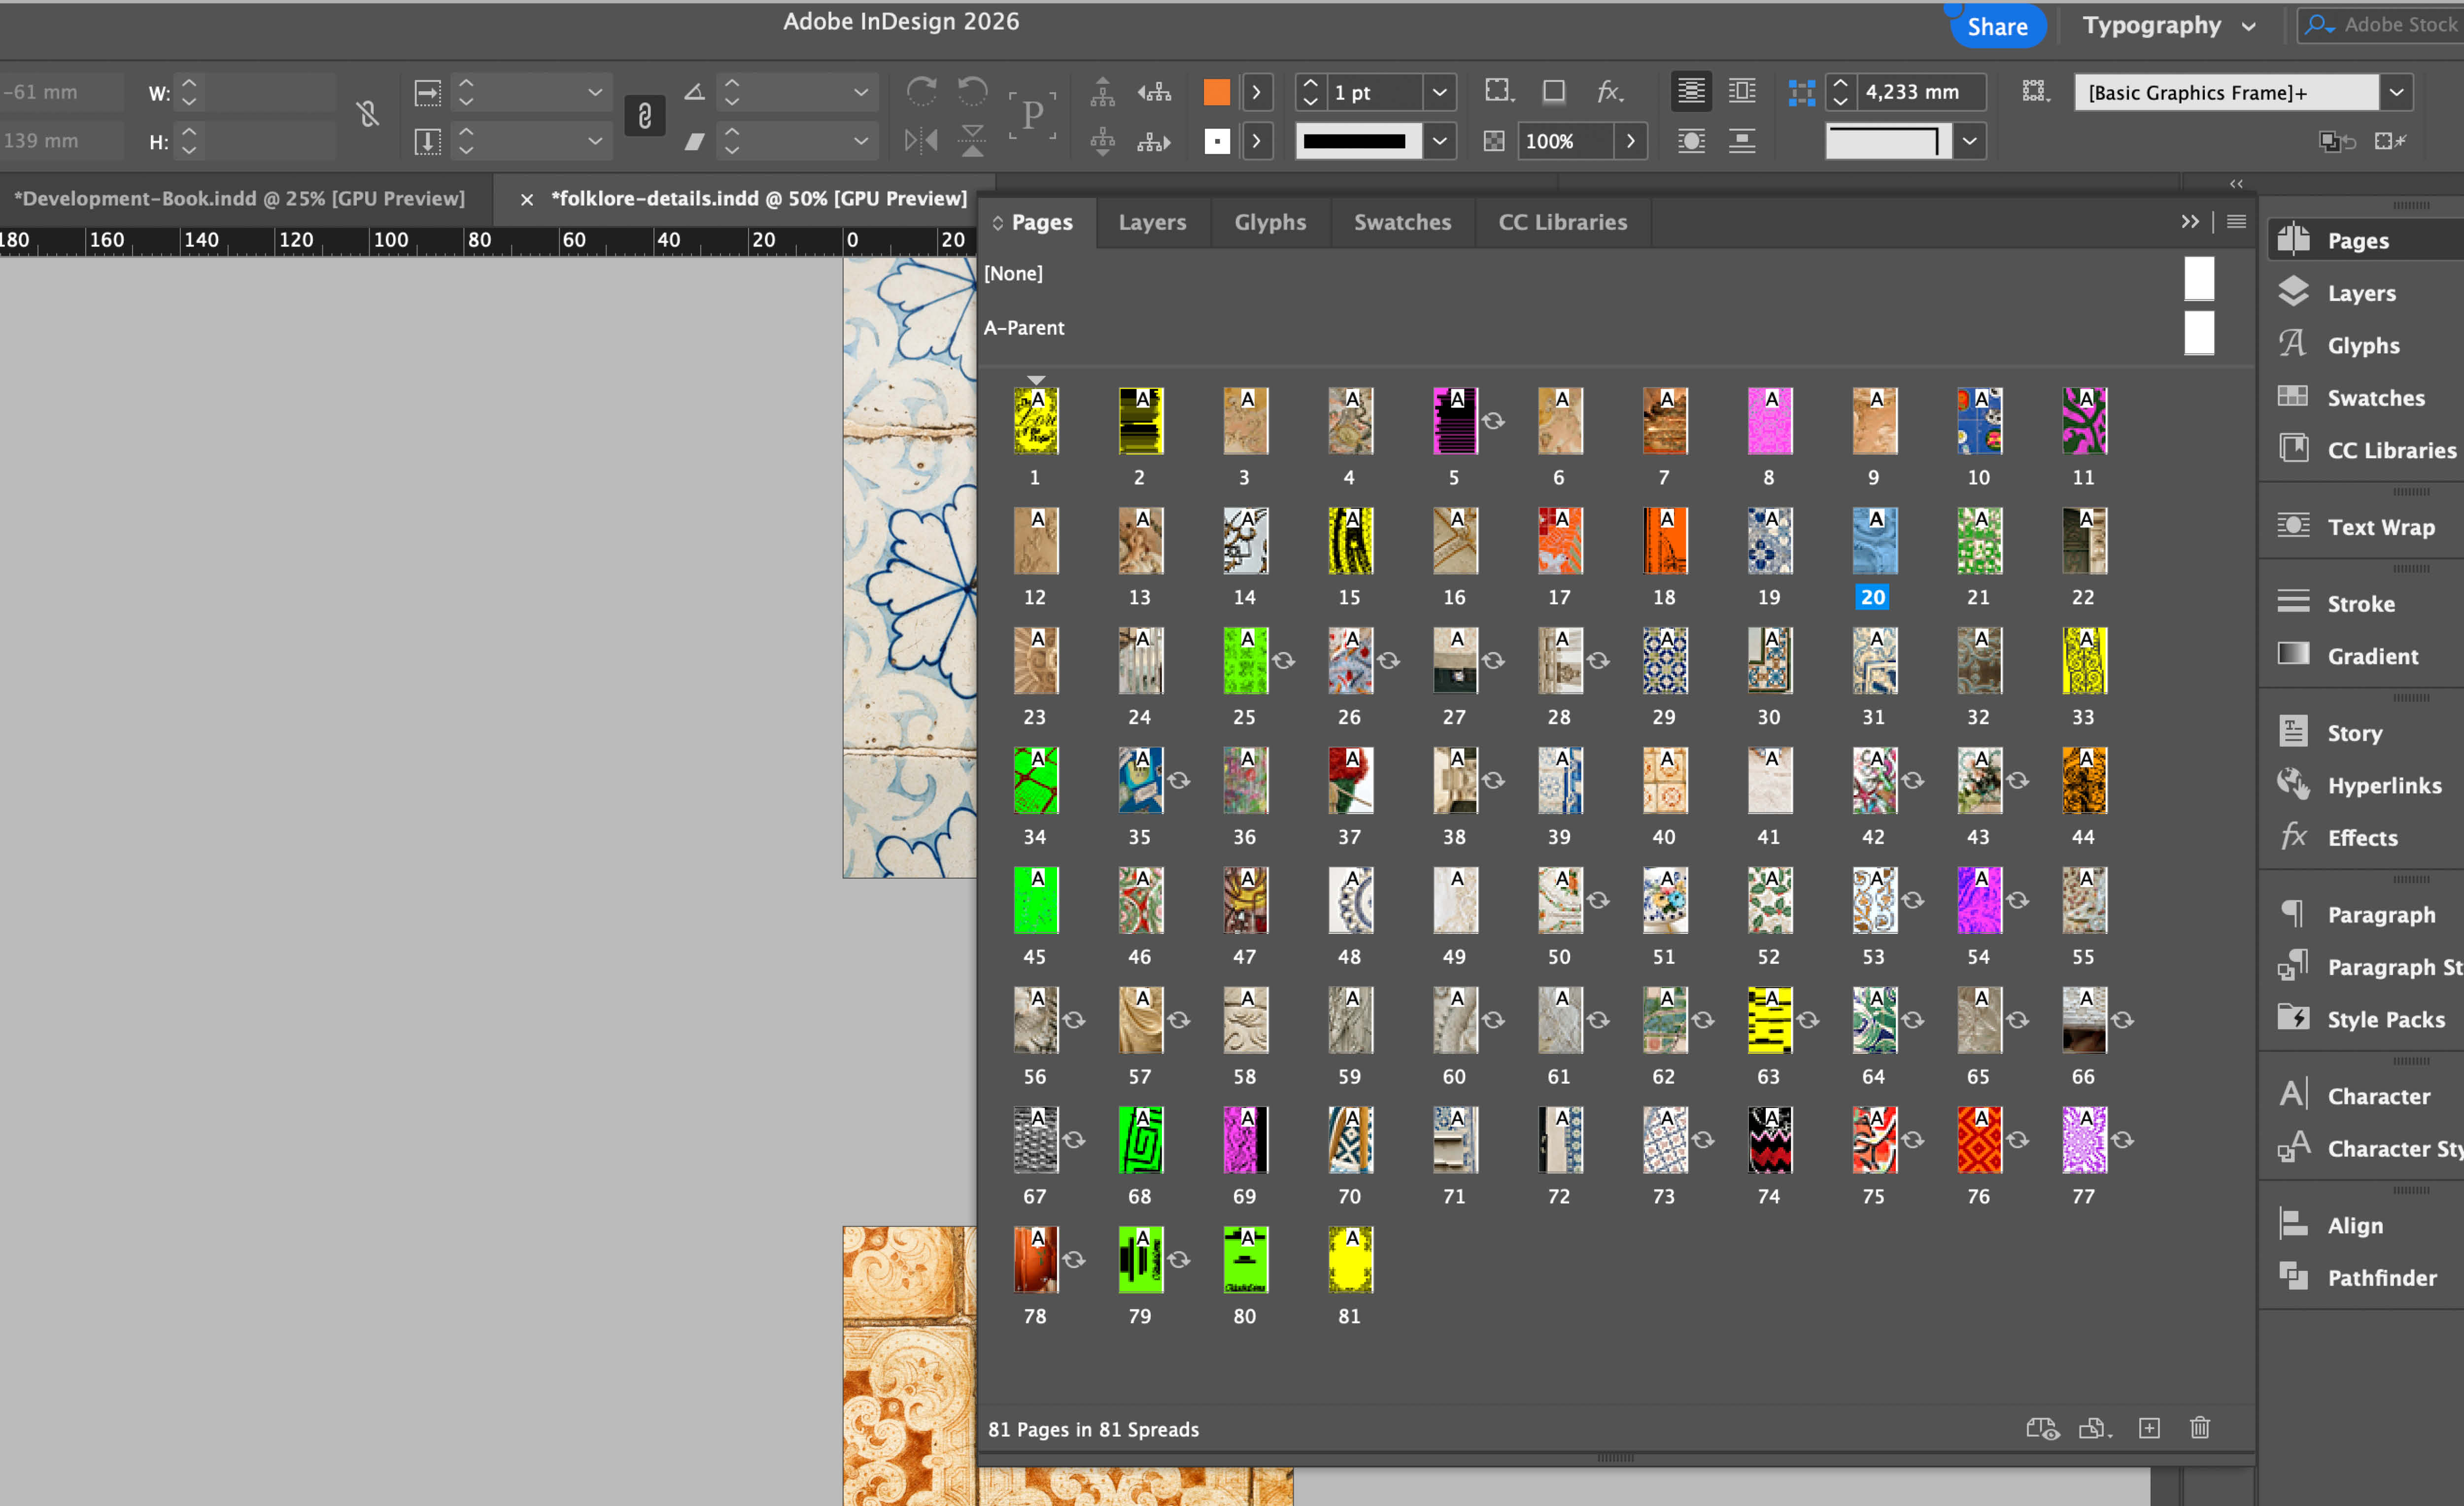This screenshot has height=1506, width=2464.
Task: Switch to Glyphs tab in panel
Action: coord(1269,222)
